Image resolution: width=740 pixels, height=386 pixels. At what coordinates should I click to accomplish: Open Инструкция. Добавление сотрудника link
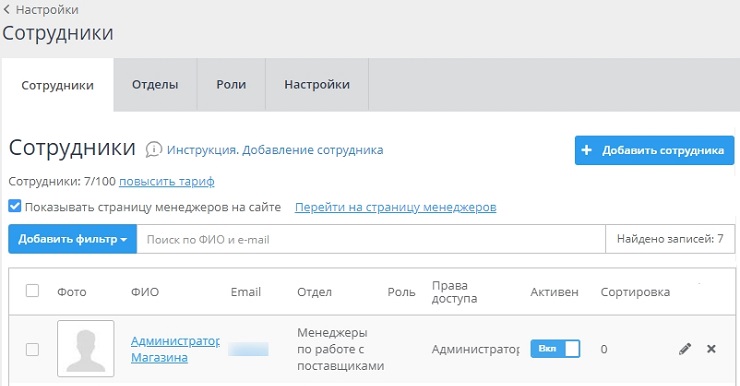275,150
